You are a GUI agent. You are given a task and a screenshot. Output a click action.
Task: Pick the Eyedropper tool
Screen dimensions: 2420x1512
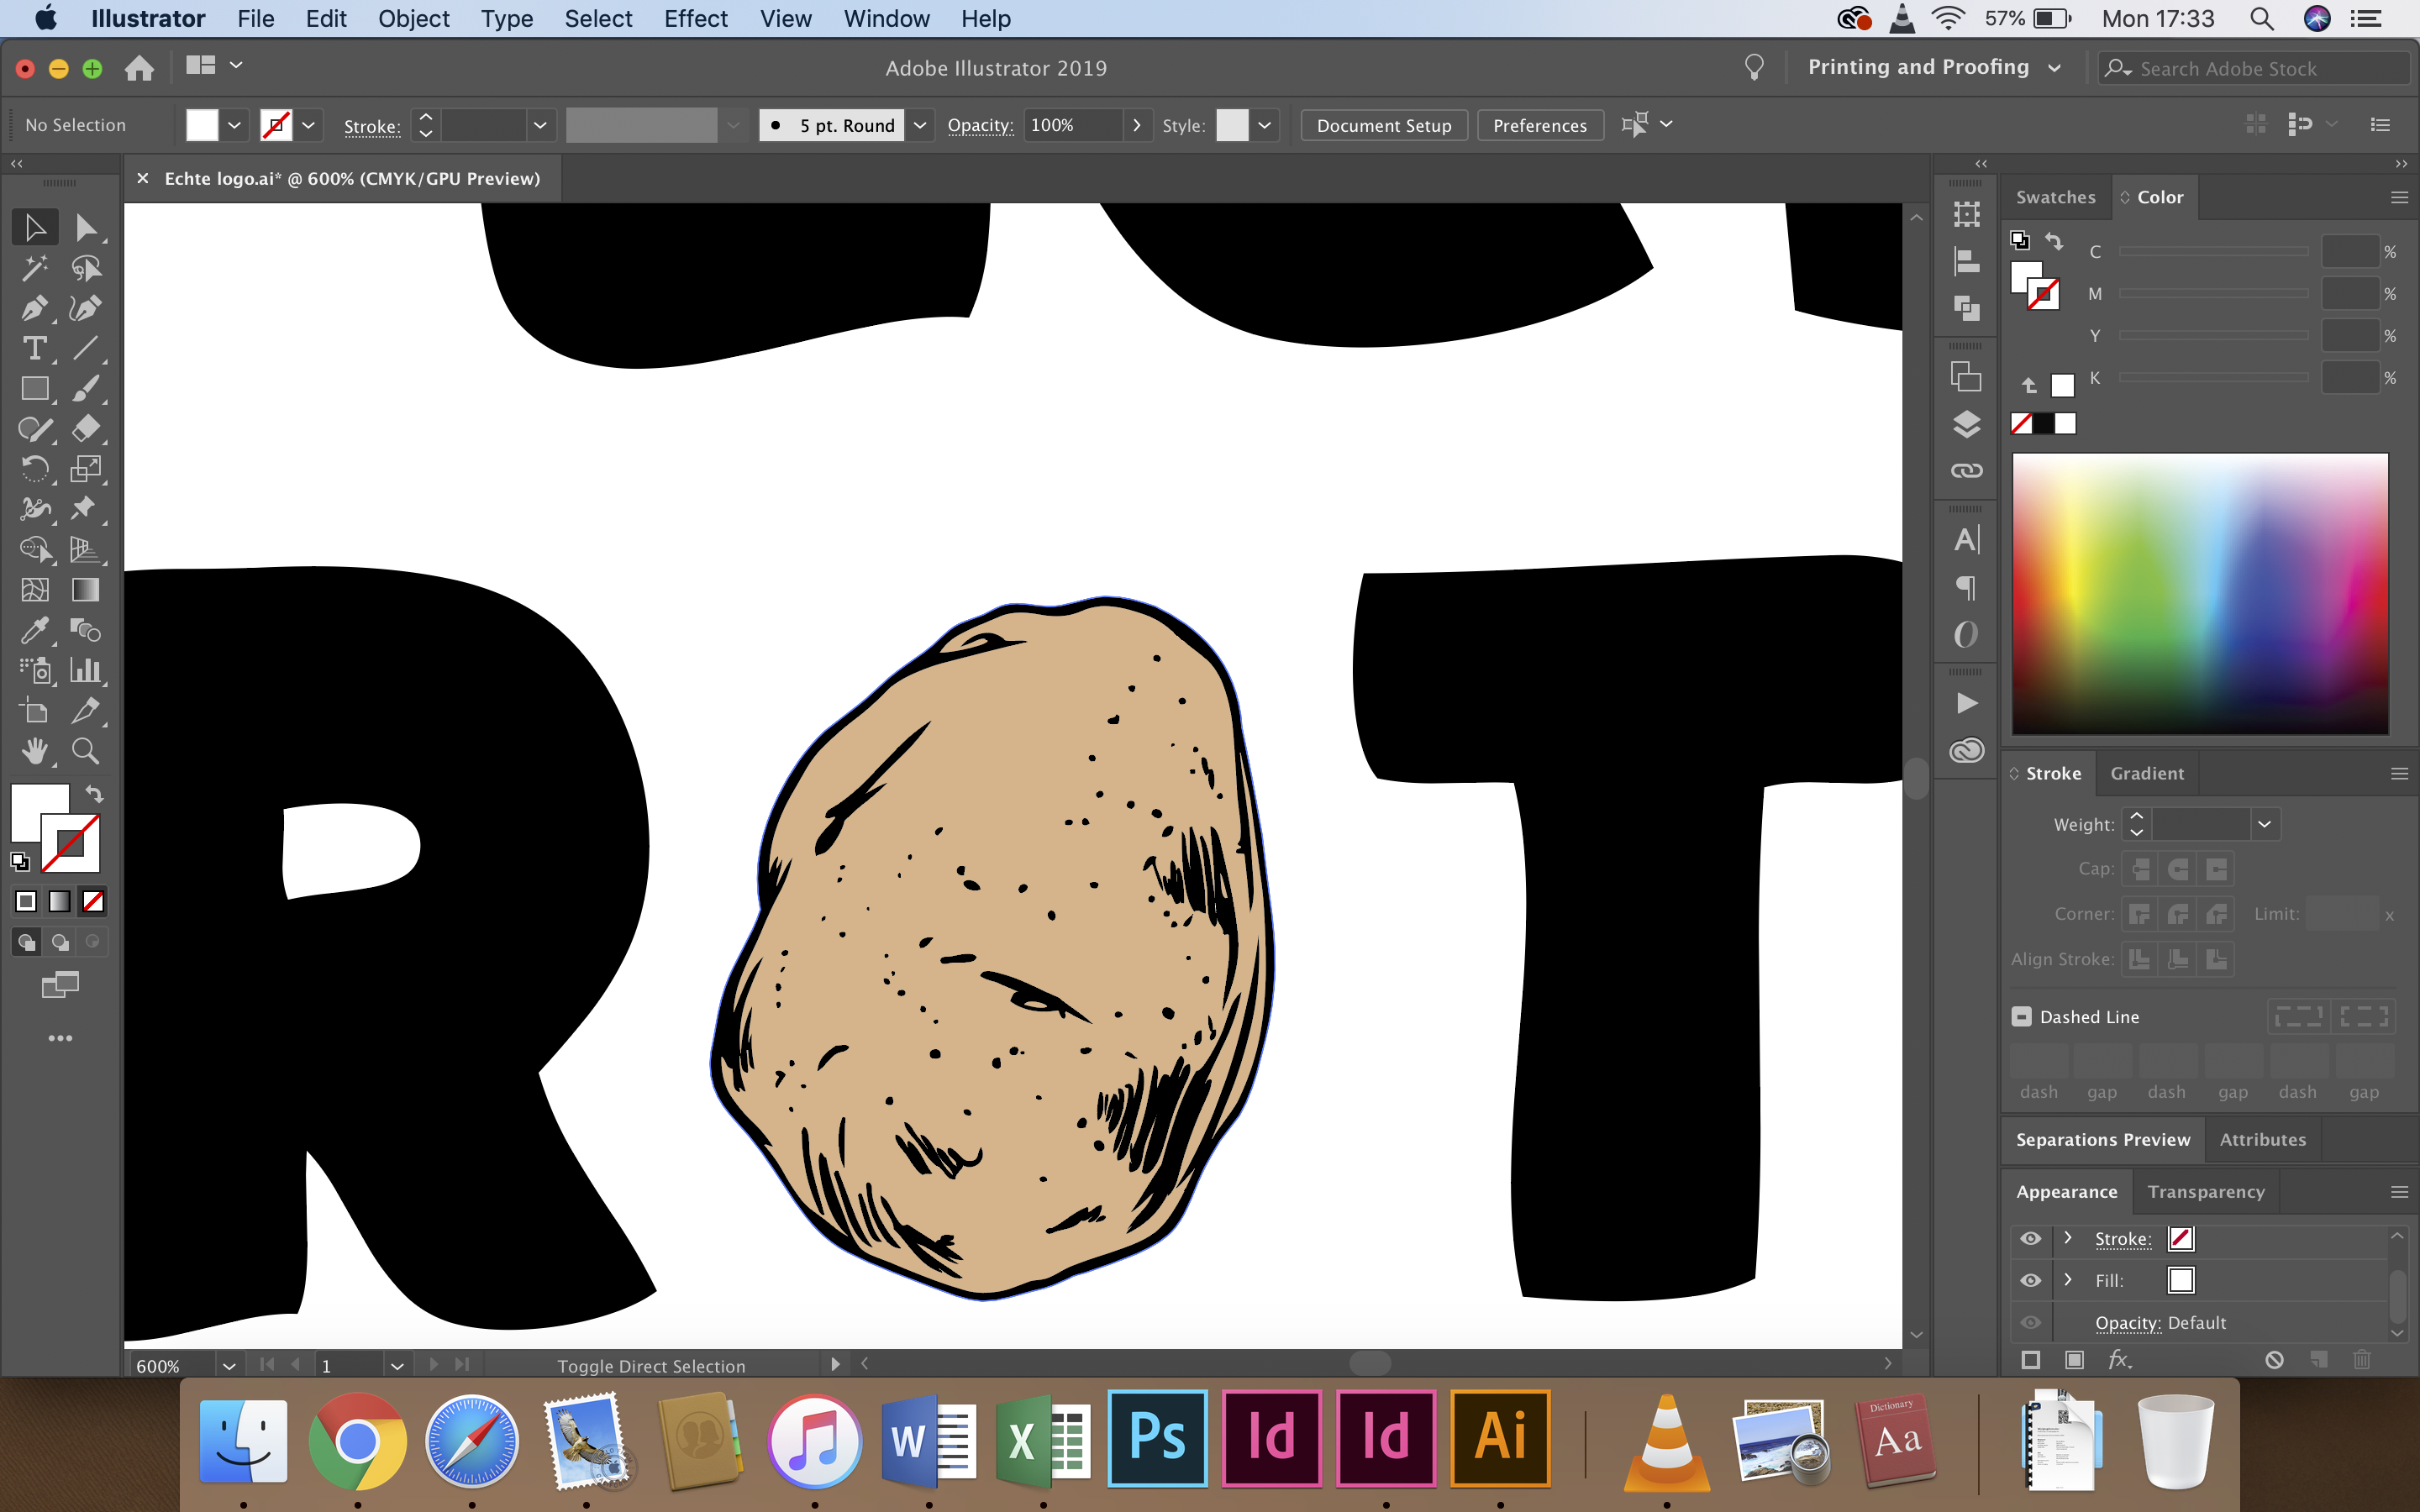[34, 630]
